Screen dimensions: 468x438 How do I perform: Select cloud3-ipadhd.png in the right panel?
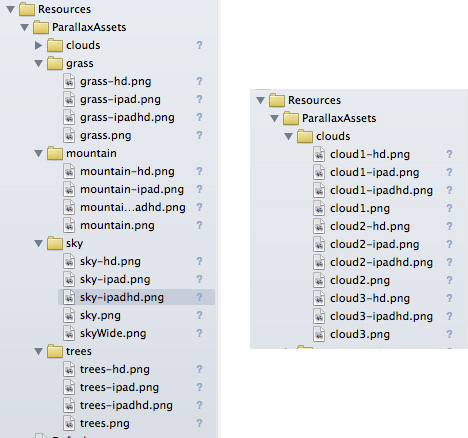[381, 316]
